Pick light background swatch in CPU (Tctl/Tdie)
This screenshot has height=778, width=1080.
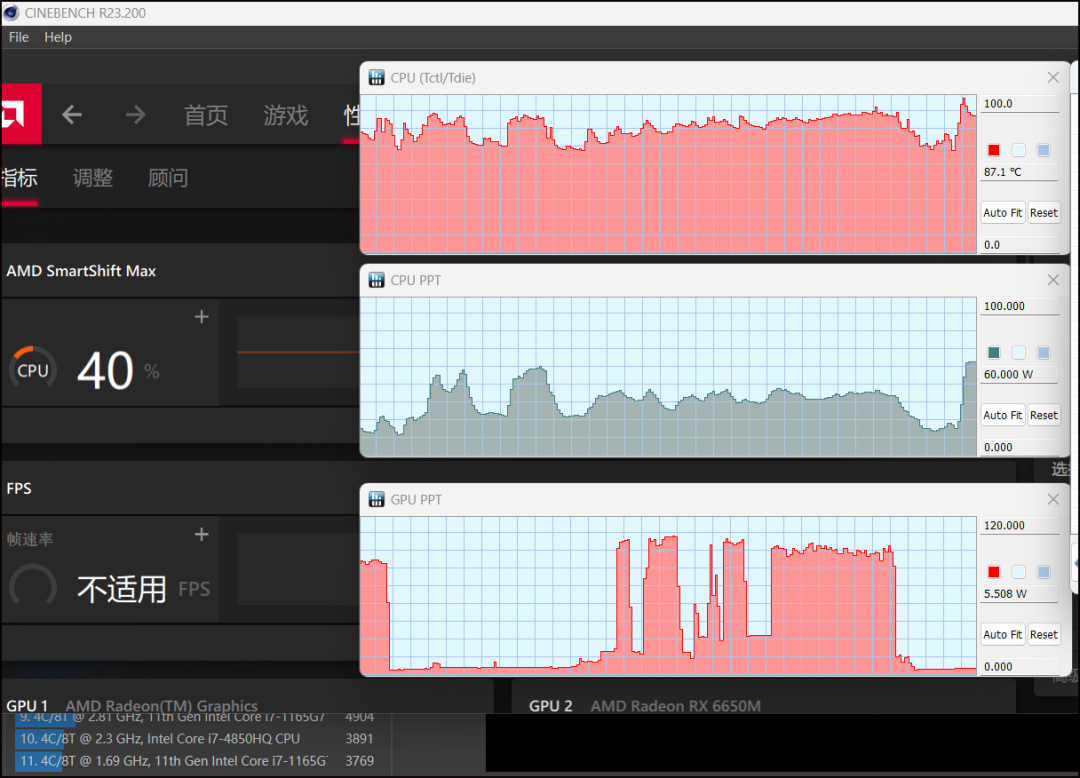pyautogui.click(x=1019, y=150)
